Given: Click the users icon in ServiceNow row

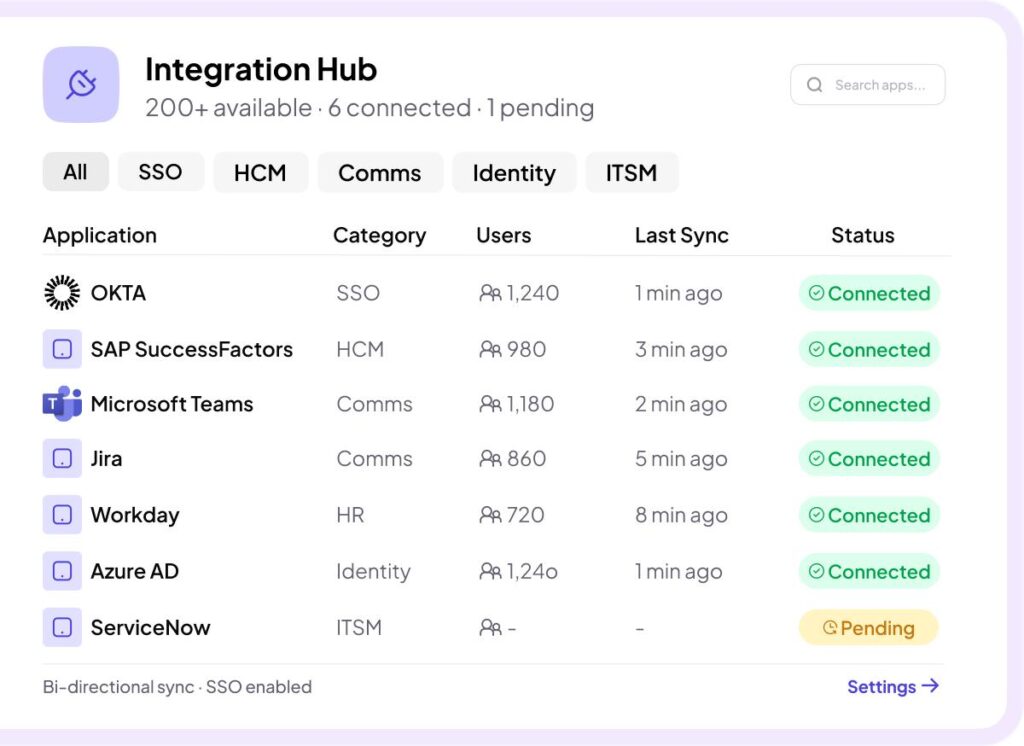Looking at the screenshot, I should pos(490,628).
